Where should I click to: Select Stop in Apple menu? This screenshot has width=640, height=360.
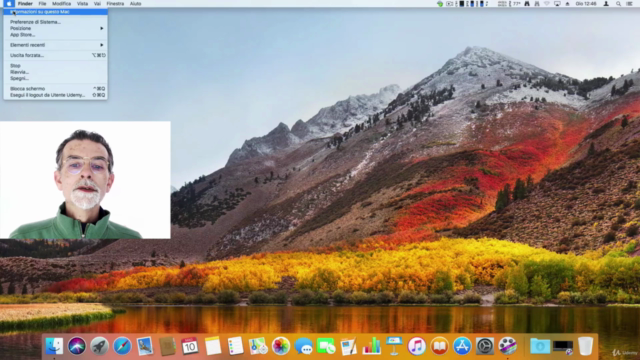tap(56, 66)
